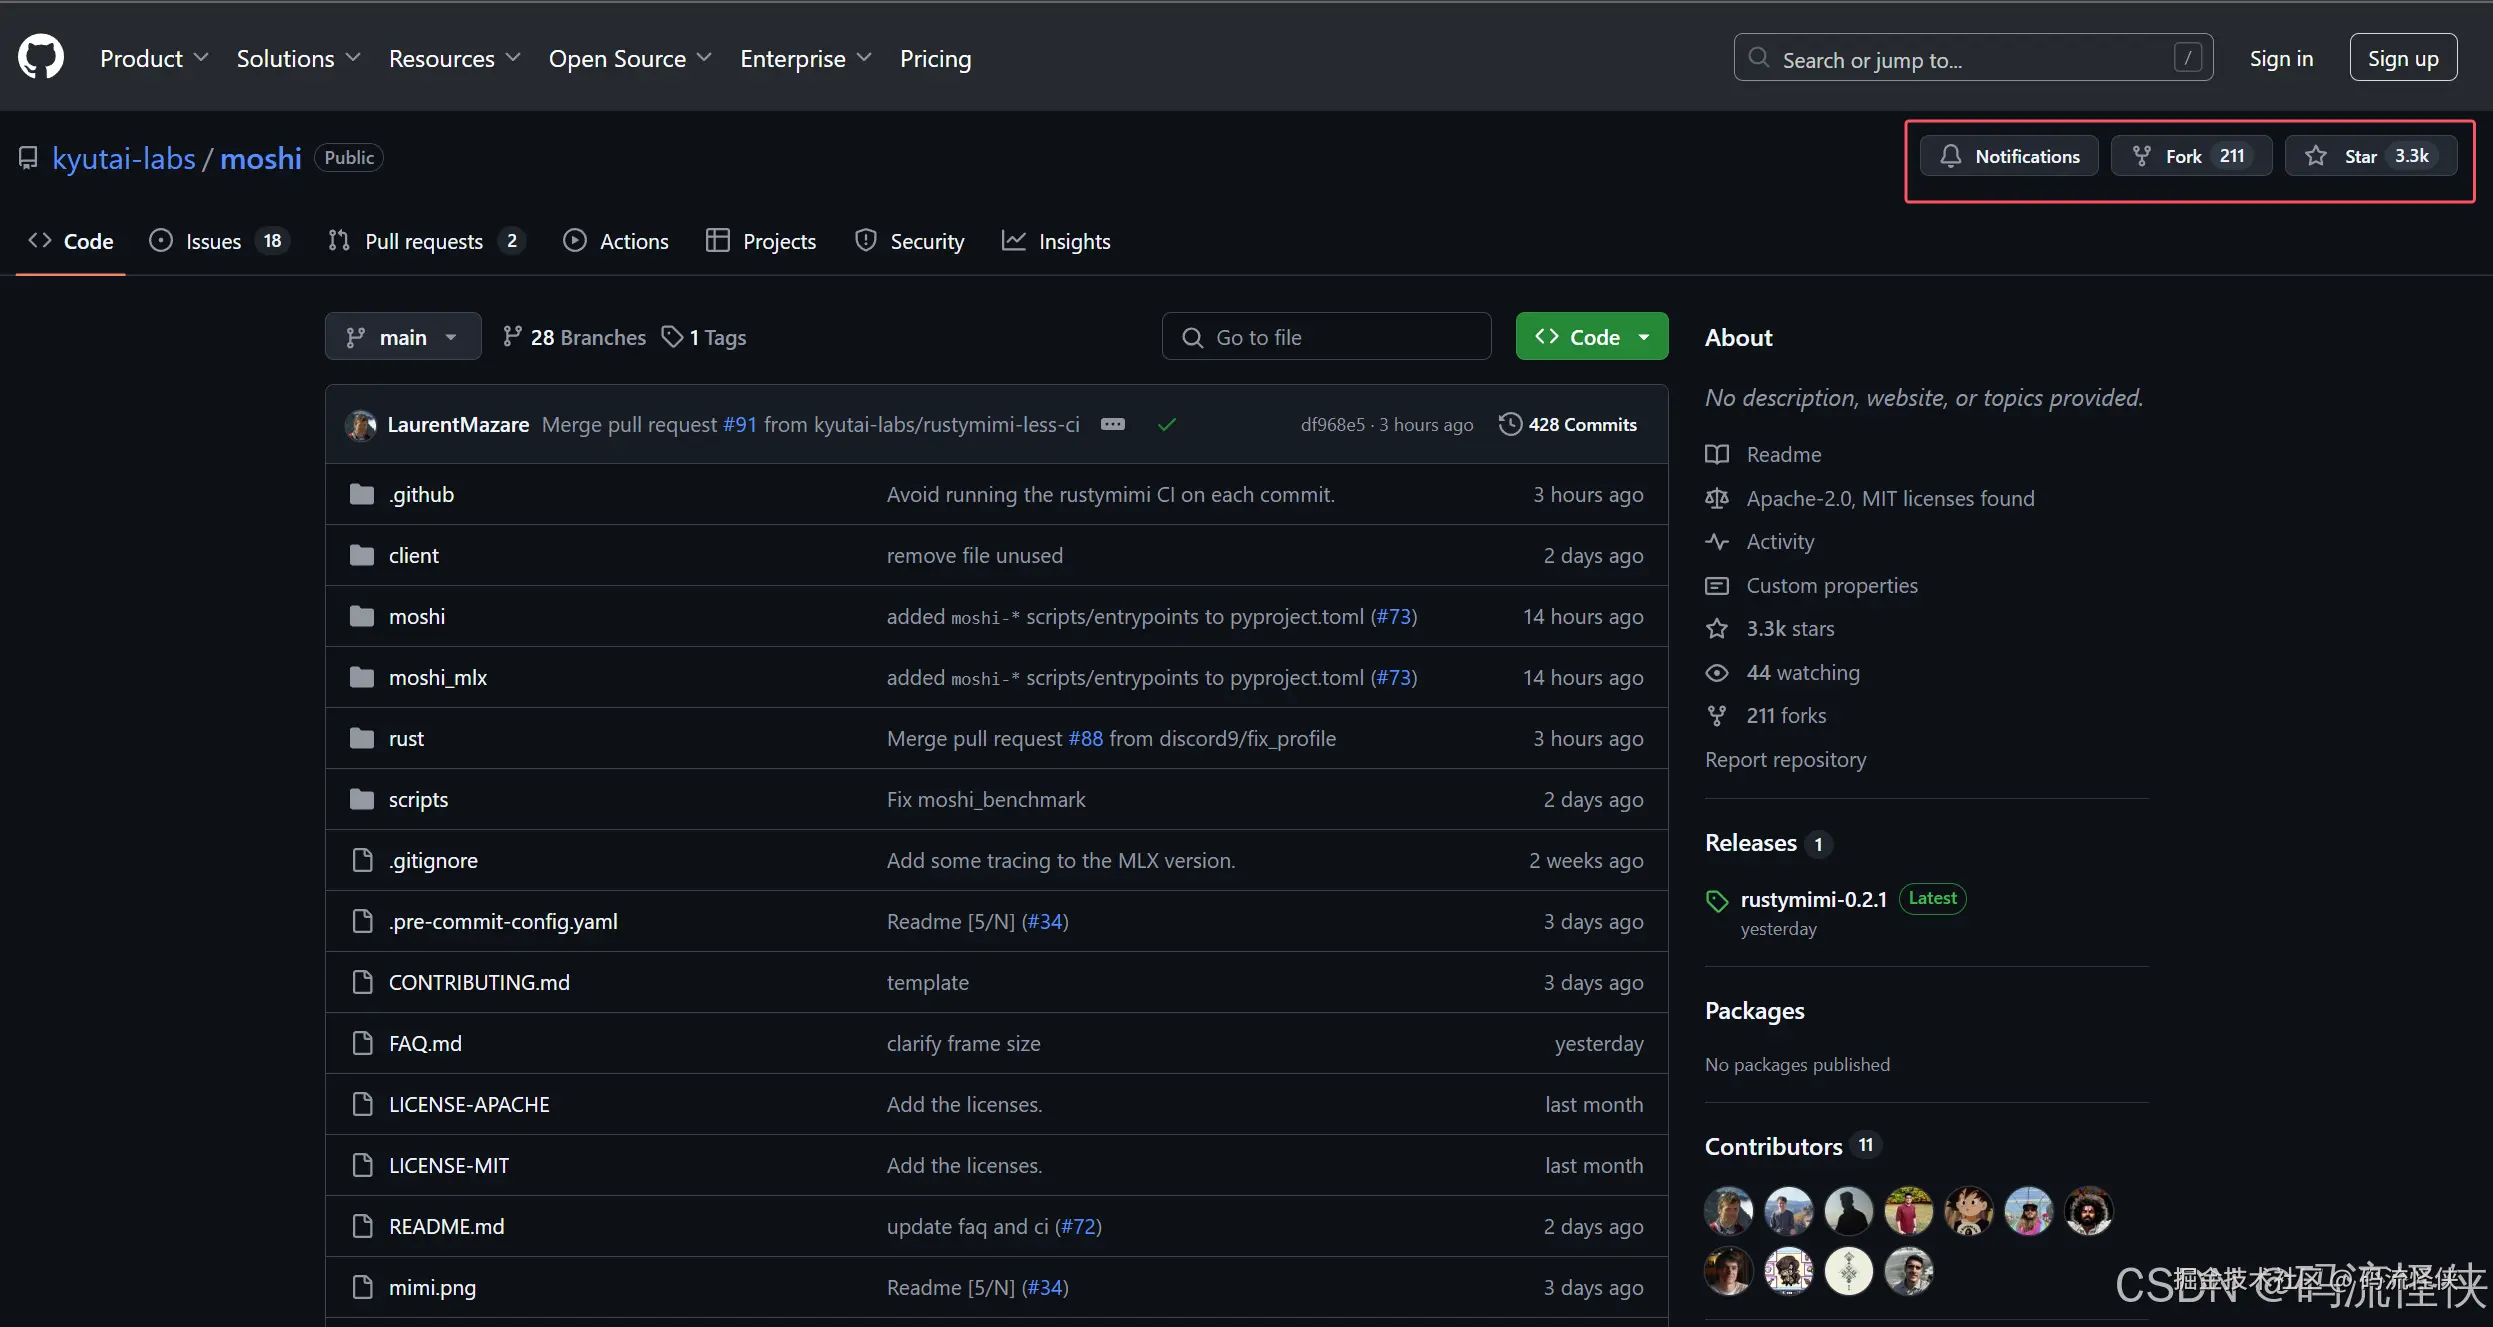Fork the moshi repository
This screenshot has width=2493, height=1327.
coord(2191,156)
